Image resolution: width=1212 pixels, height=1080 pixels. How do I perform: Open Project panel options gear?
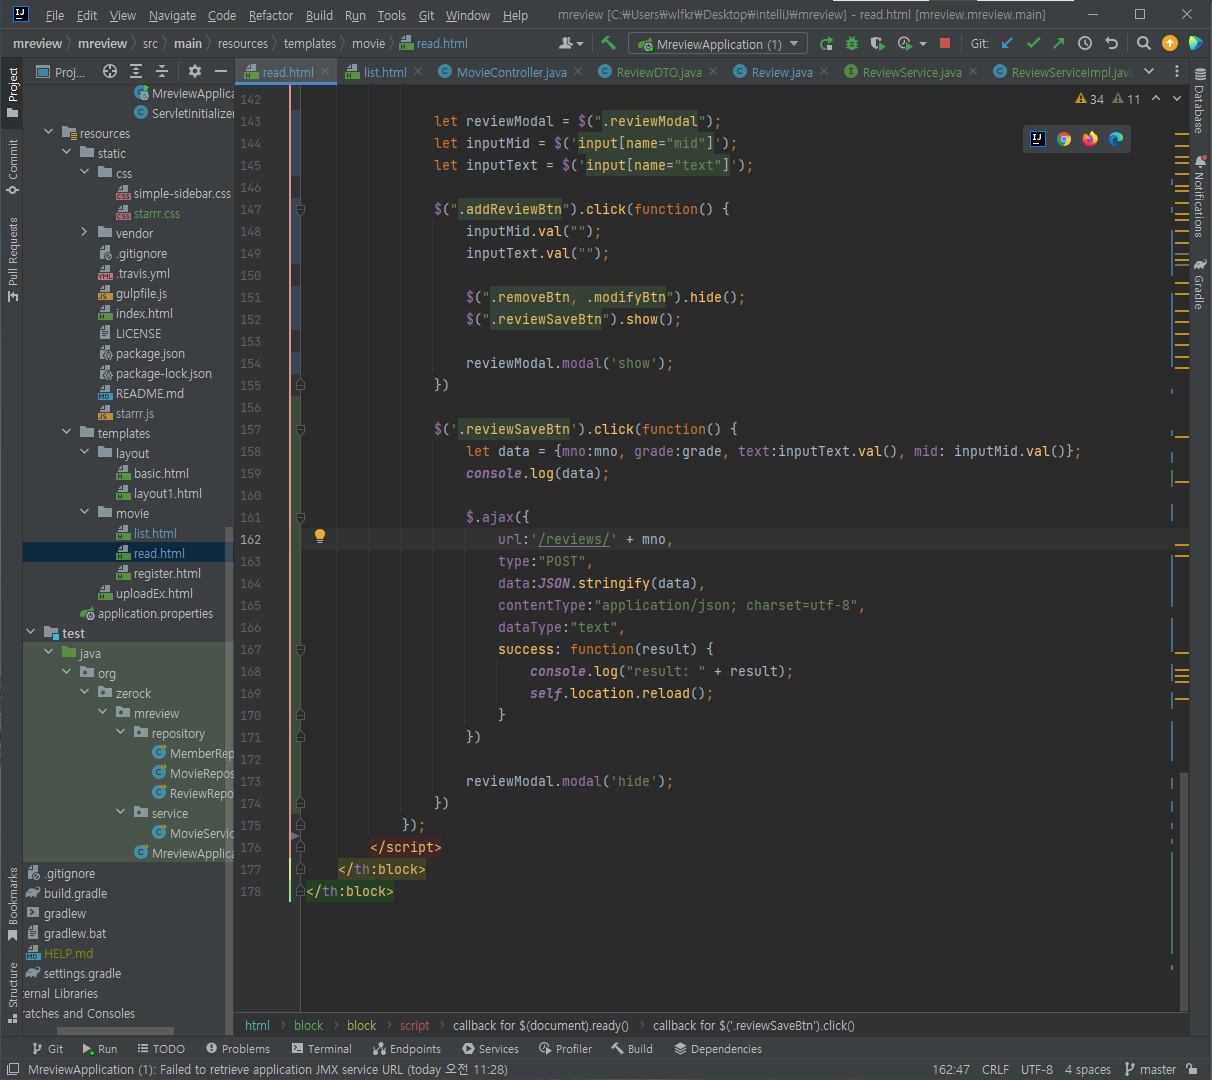[195, 71]
